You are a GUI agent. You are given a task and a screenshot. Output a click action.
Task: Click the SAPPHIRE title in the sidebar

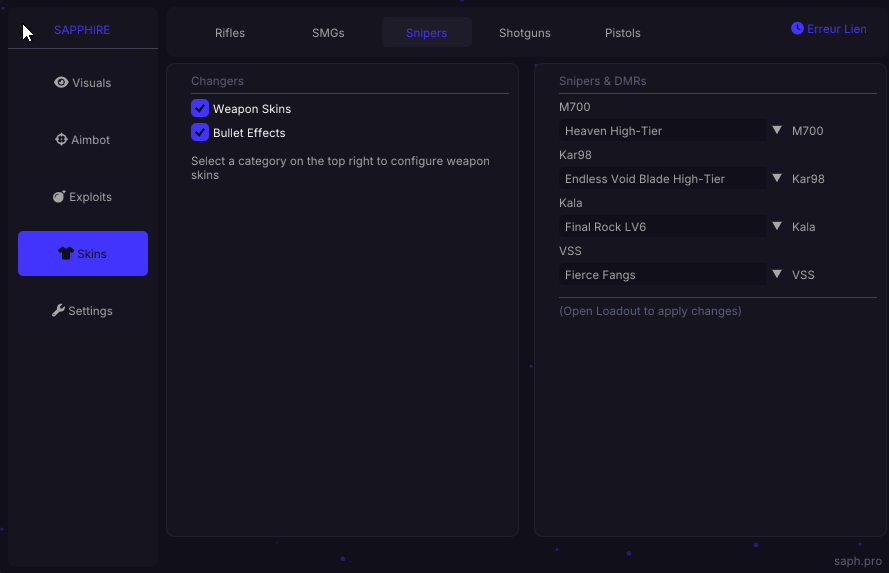[82, 30]
